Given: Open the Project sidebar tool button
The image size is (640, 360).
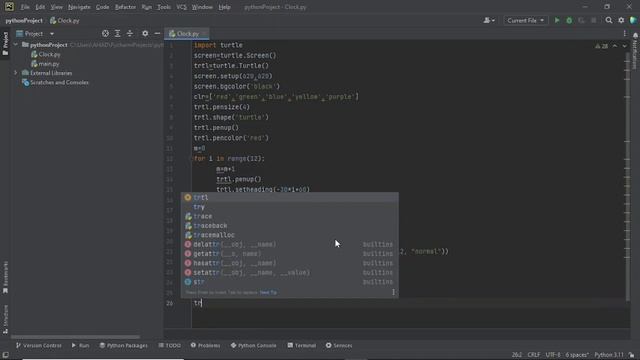Looking at the screenshot, I should point(5,44).
